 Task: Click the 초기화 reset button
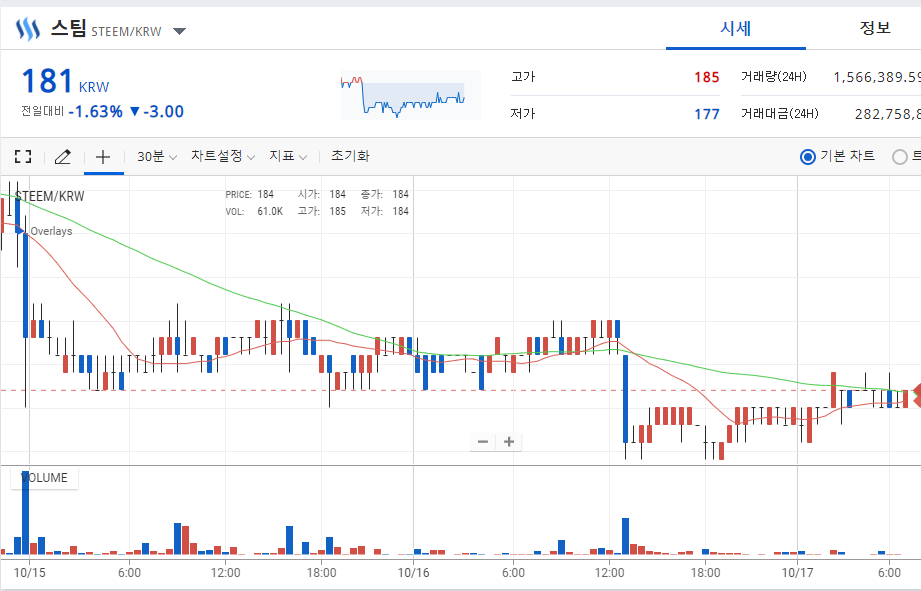[x=350, y=156]
